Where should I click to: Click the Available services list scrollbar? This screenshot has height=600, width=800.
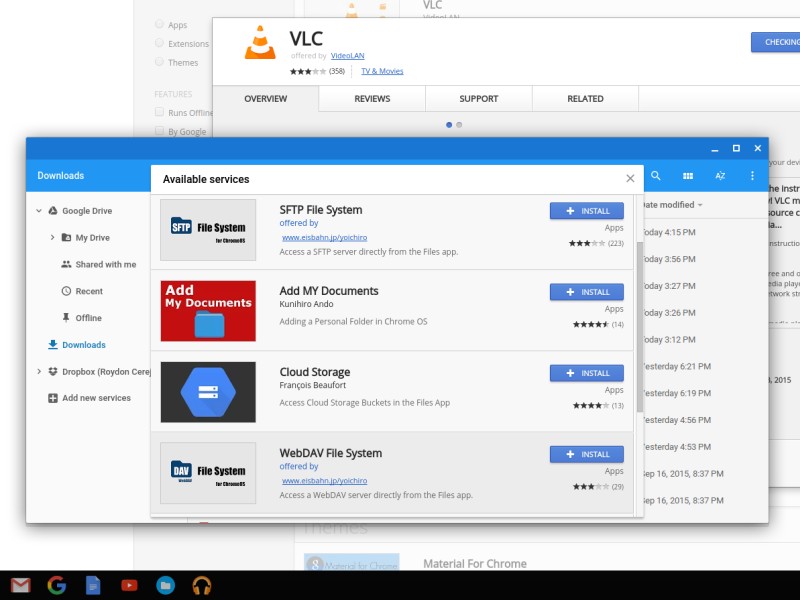639,327
